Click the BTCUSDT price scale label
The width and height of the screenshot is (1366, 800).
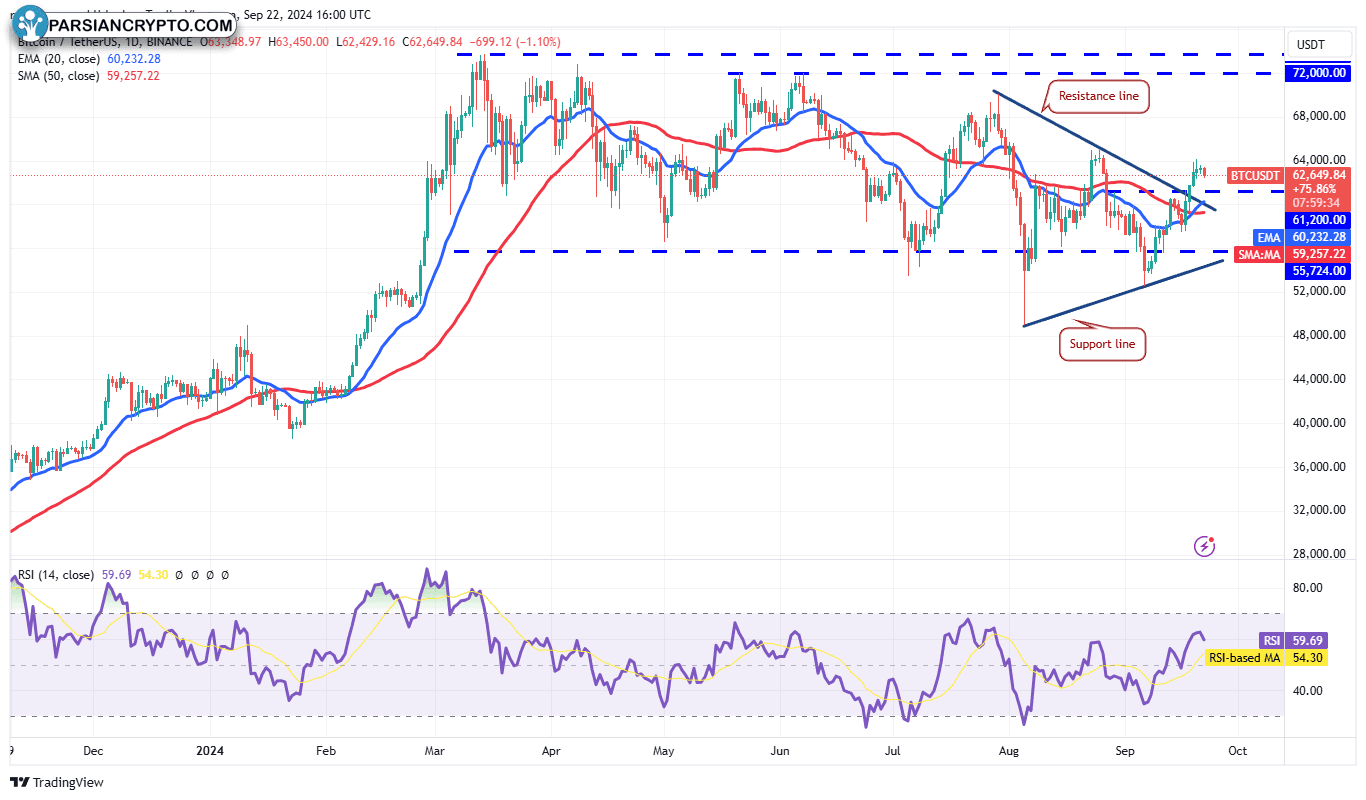1254,175
